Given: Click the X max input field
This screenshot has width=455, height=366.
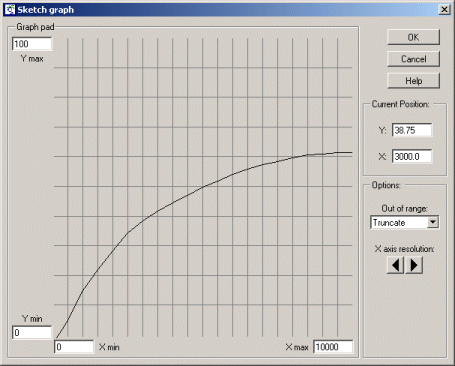Looking at the screenshot, I should tap(333, 347).
